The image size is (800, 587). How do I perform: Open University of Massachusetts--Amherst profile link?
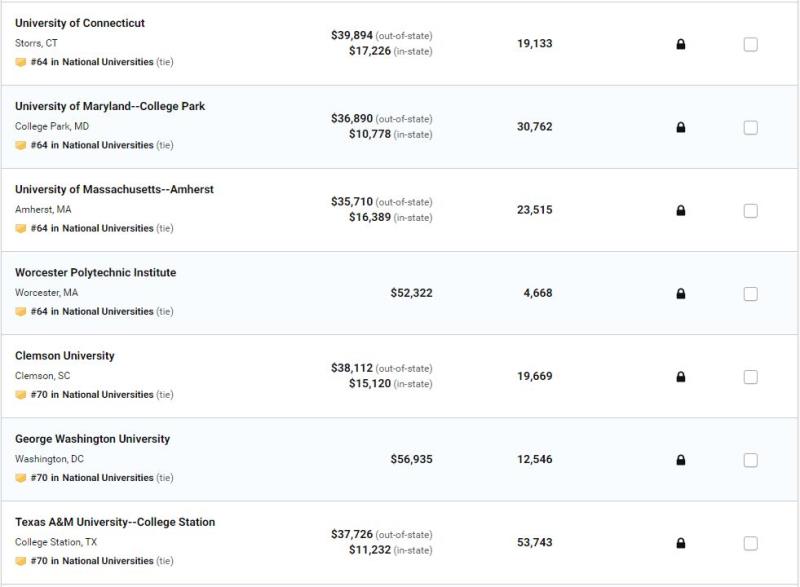click(x=114, y=189)
